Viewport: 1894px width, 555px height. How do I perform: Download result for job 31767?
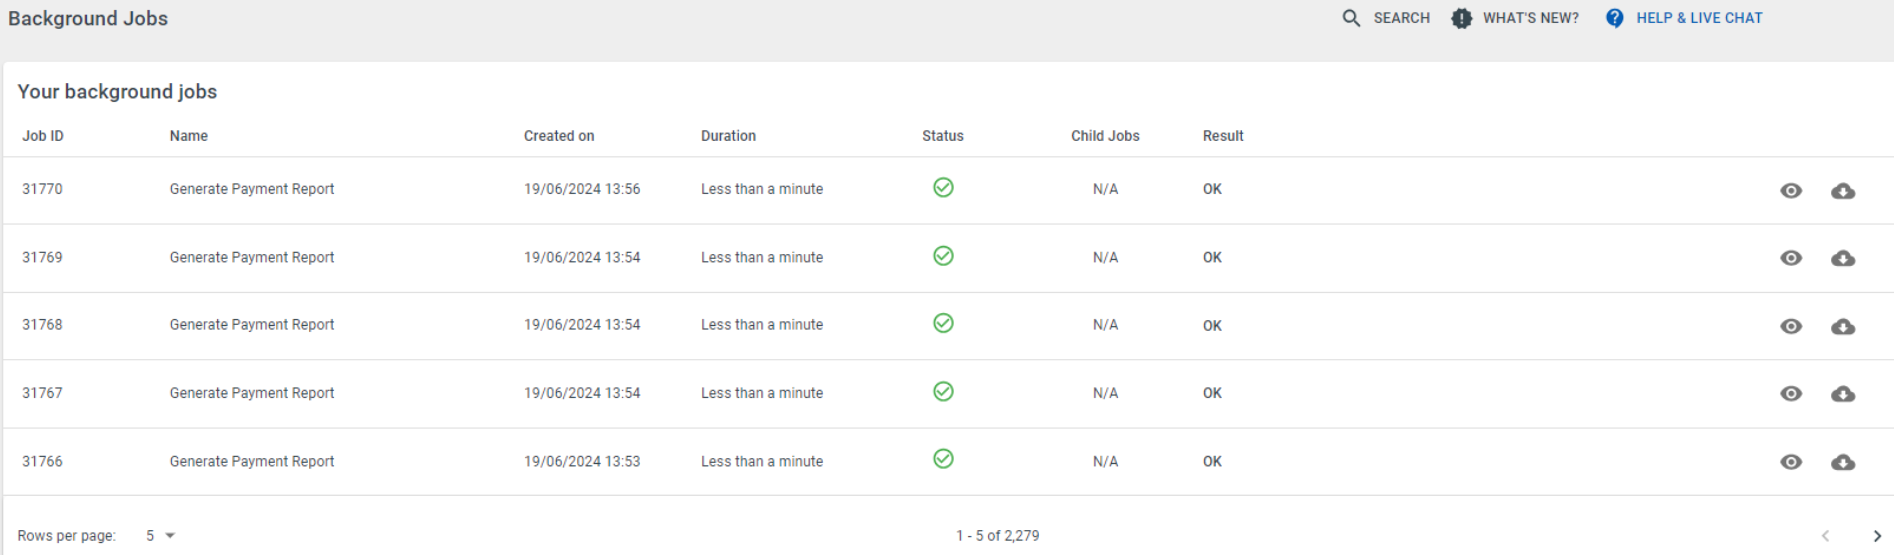pos(1843,394)
